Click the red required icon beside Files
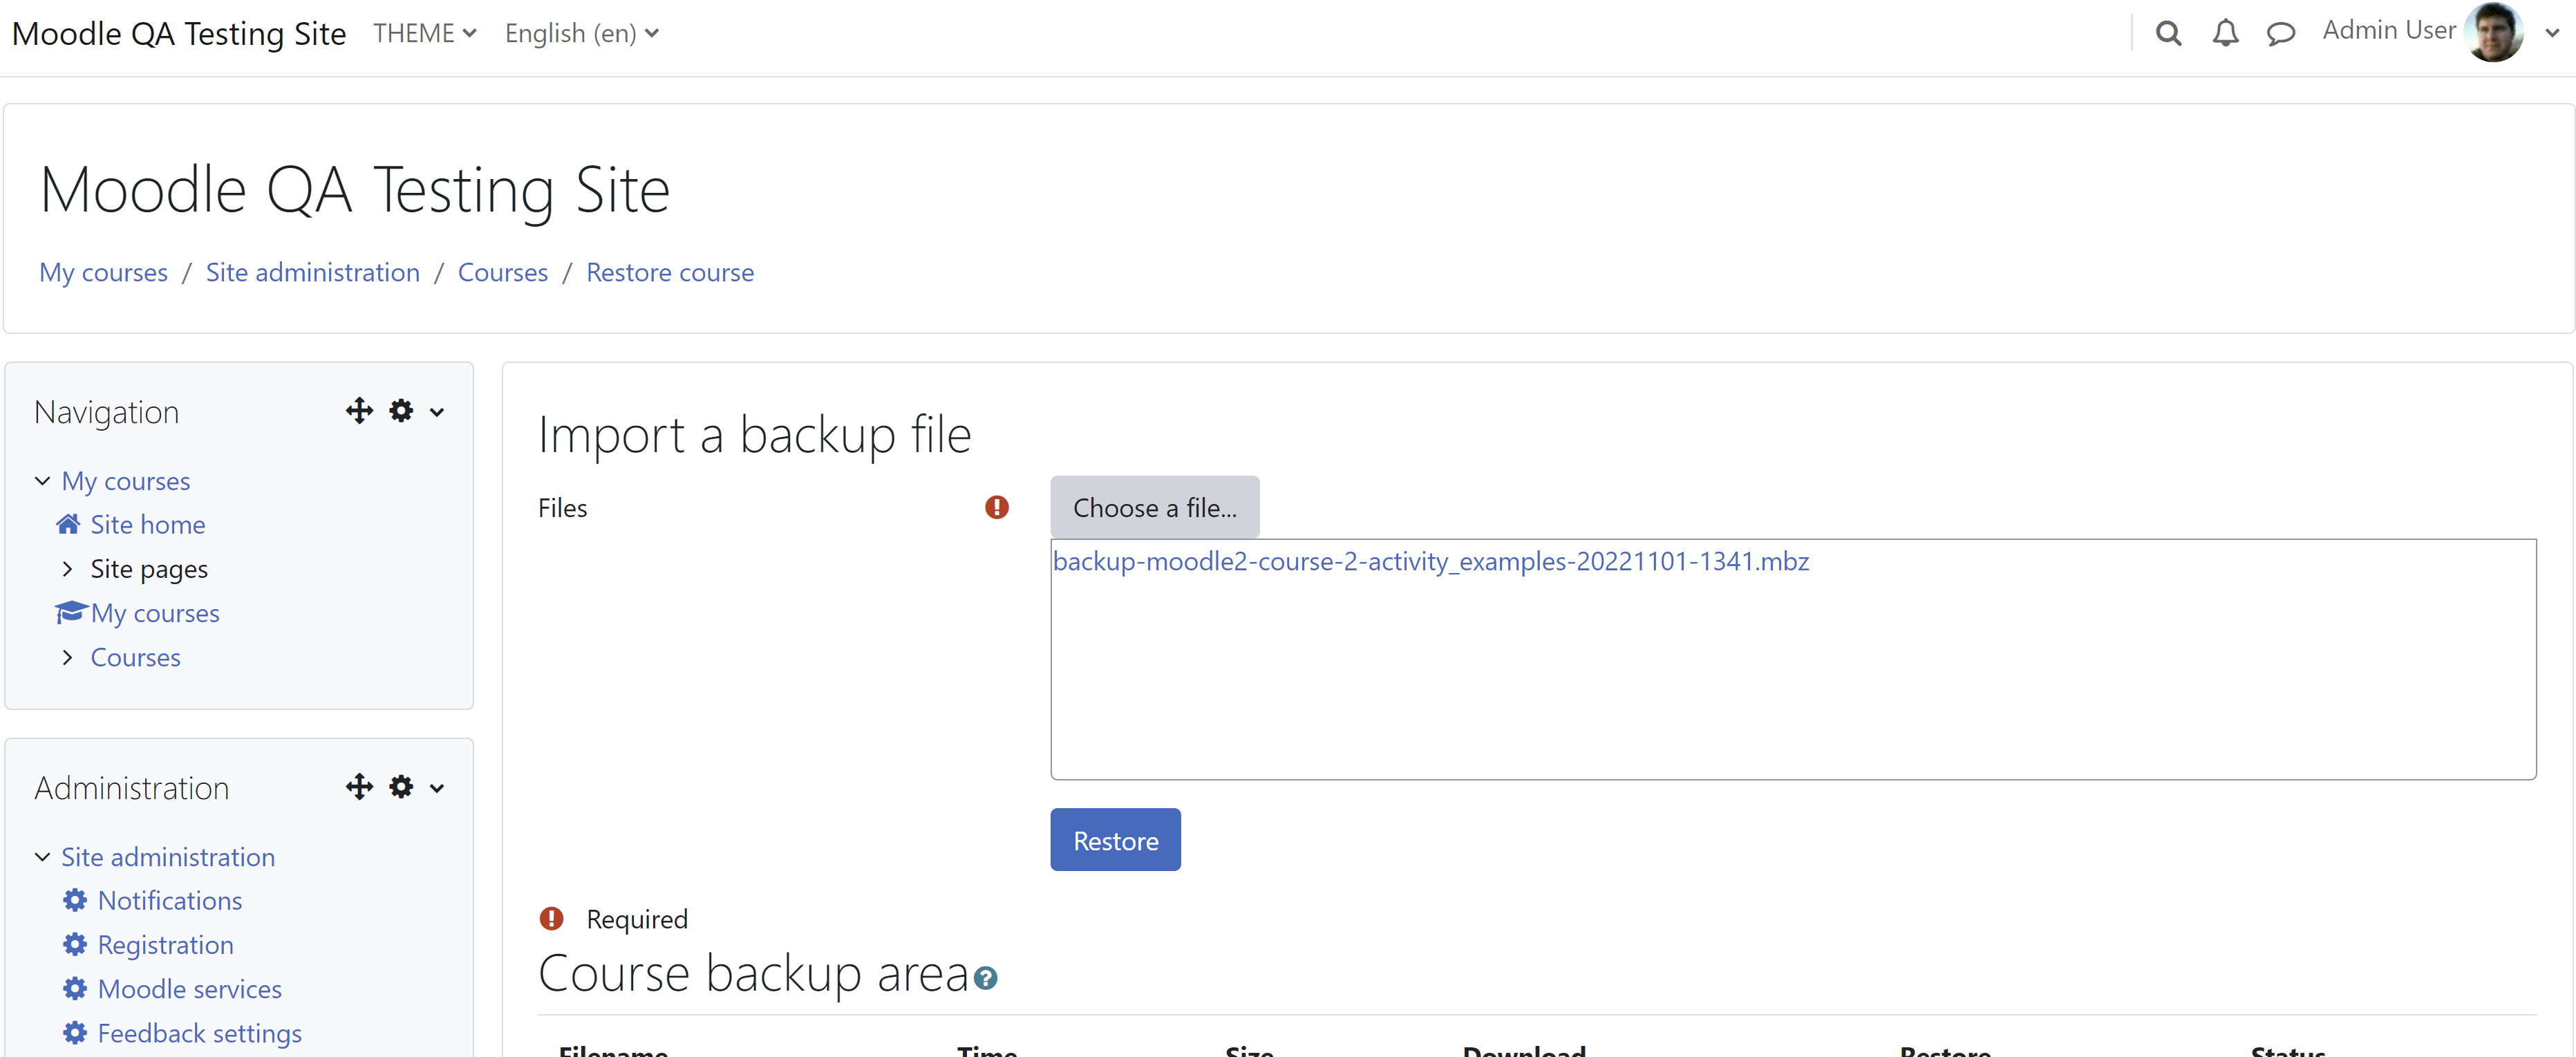This screenshot has width=2576, height=1057. pyautogui.click(x=997, y=507)
